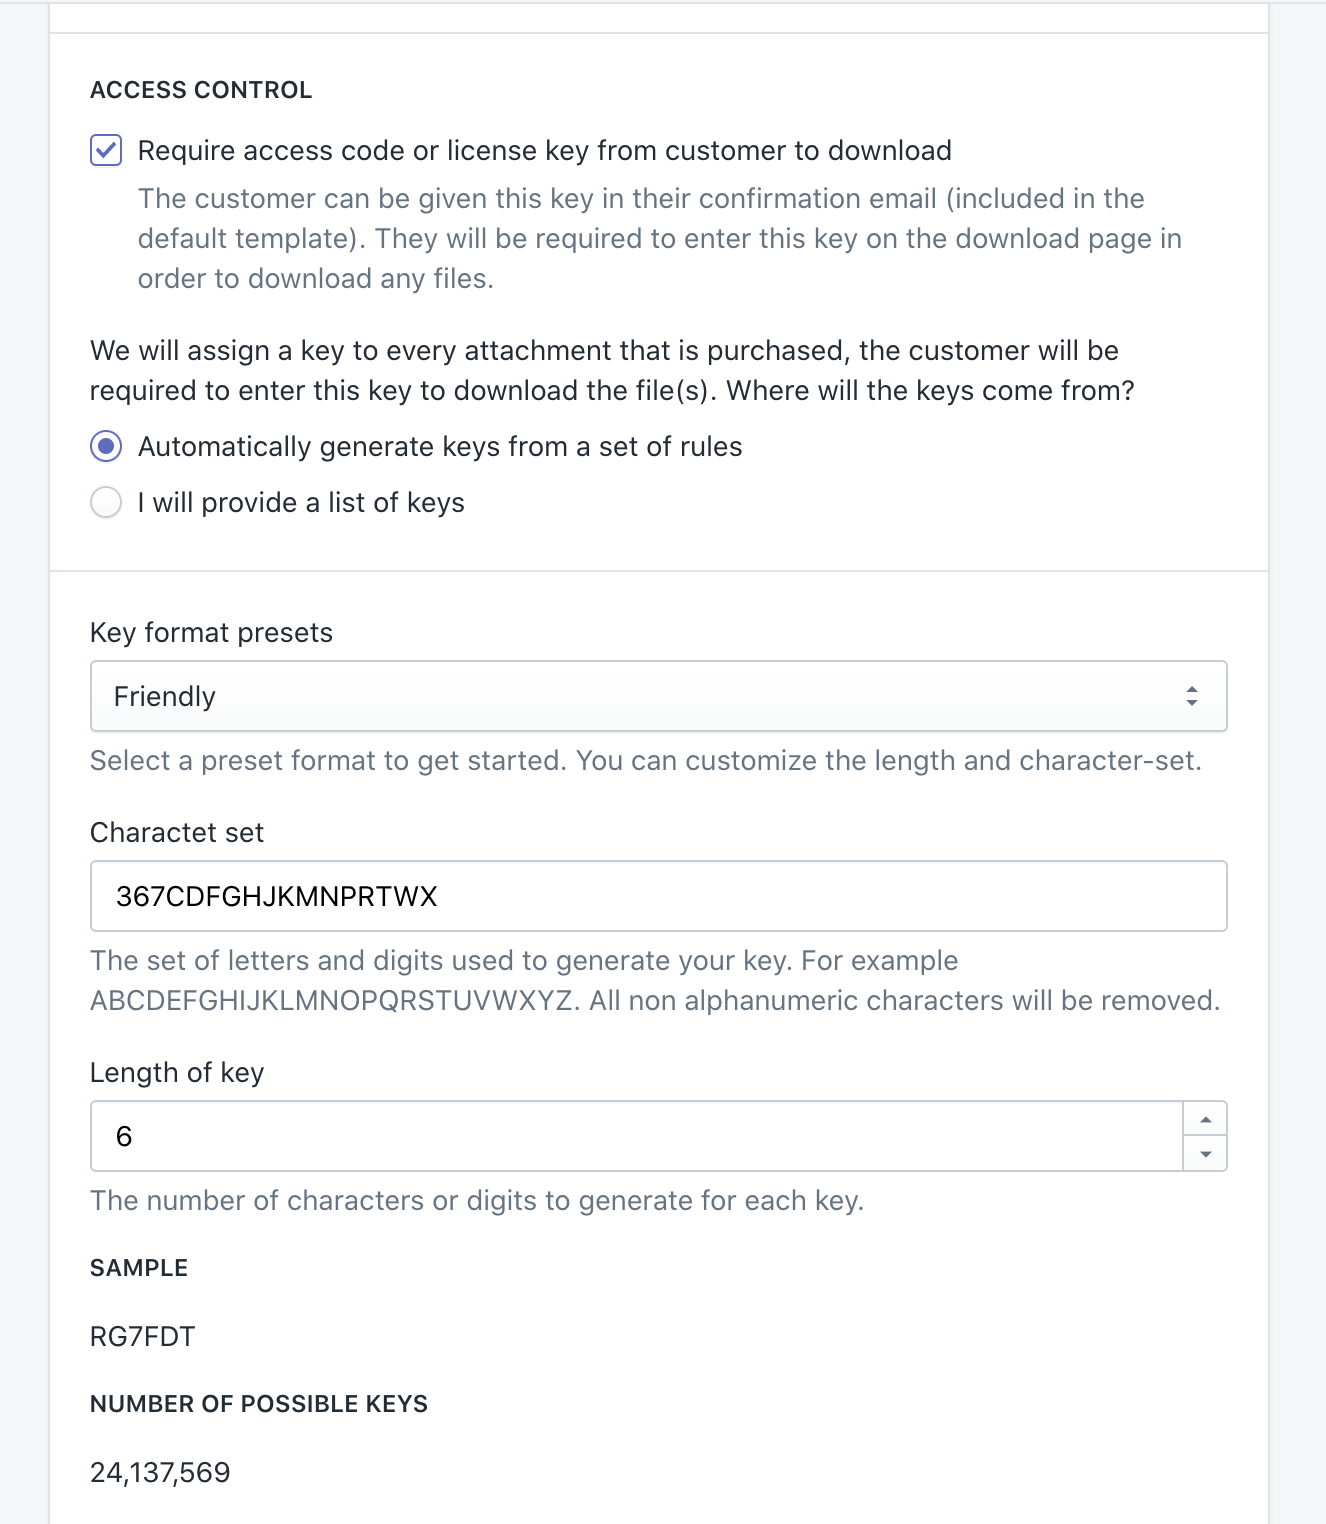Click the empty radio circle for providing keys
Image resolution: width=1326 pixels, height=1524 pixels.
pyautogui.click(x=106, y=502)
